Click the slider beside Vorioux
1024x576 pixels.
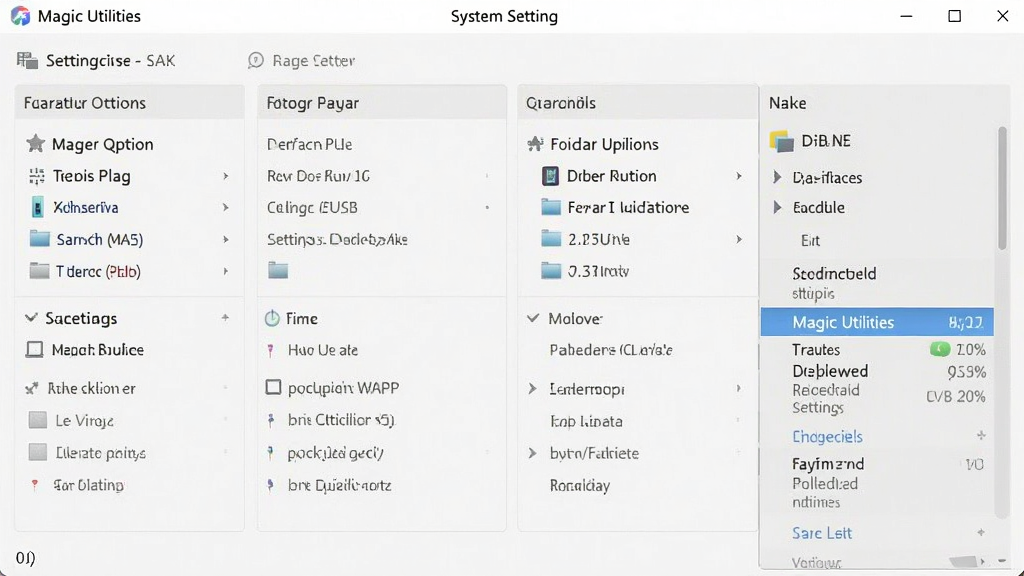(x=964, y=562)
